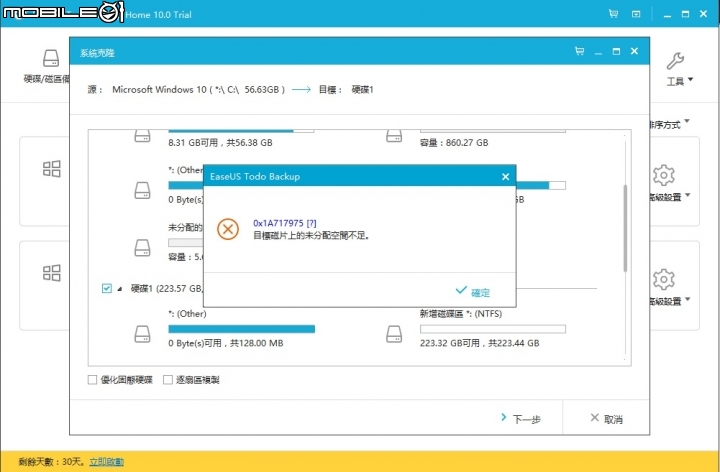Open the menu icon next to the main cart
Screen dimensions: 720x472
[636, 14]
